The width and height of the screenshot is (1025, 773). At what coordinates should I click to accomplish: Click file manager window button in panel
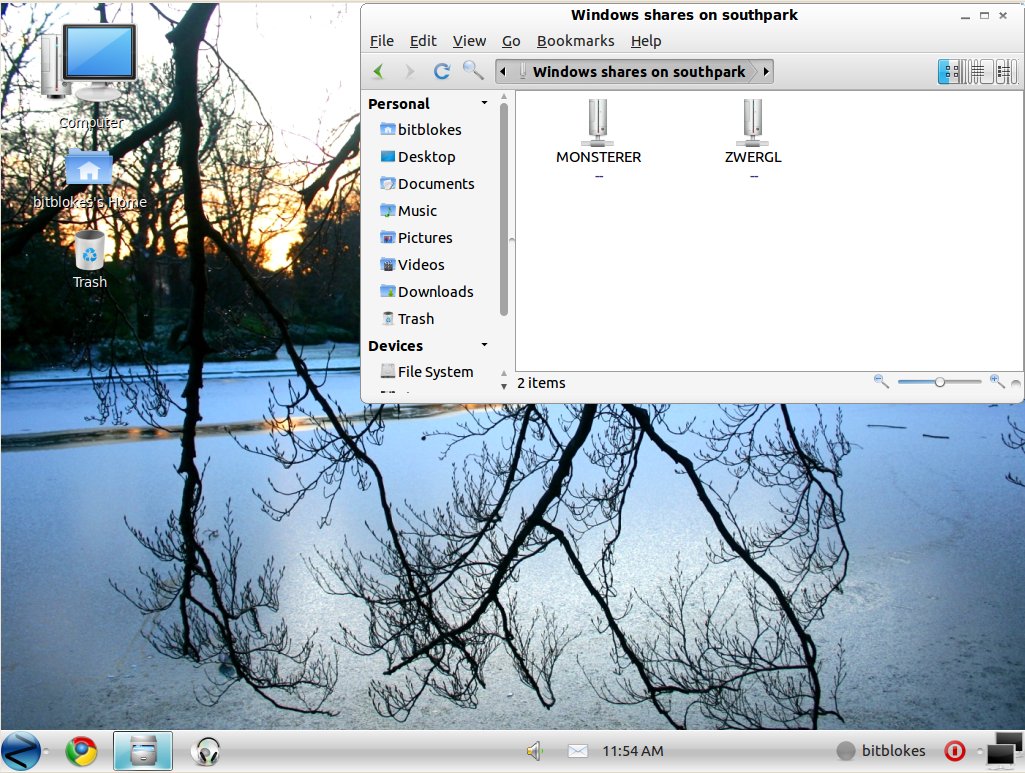tap(143, 751)
